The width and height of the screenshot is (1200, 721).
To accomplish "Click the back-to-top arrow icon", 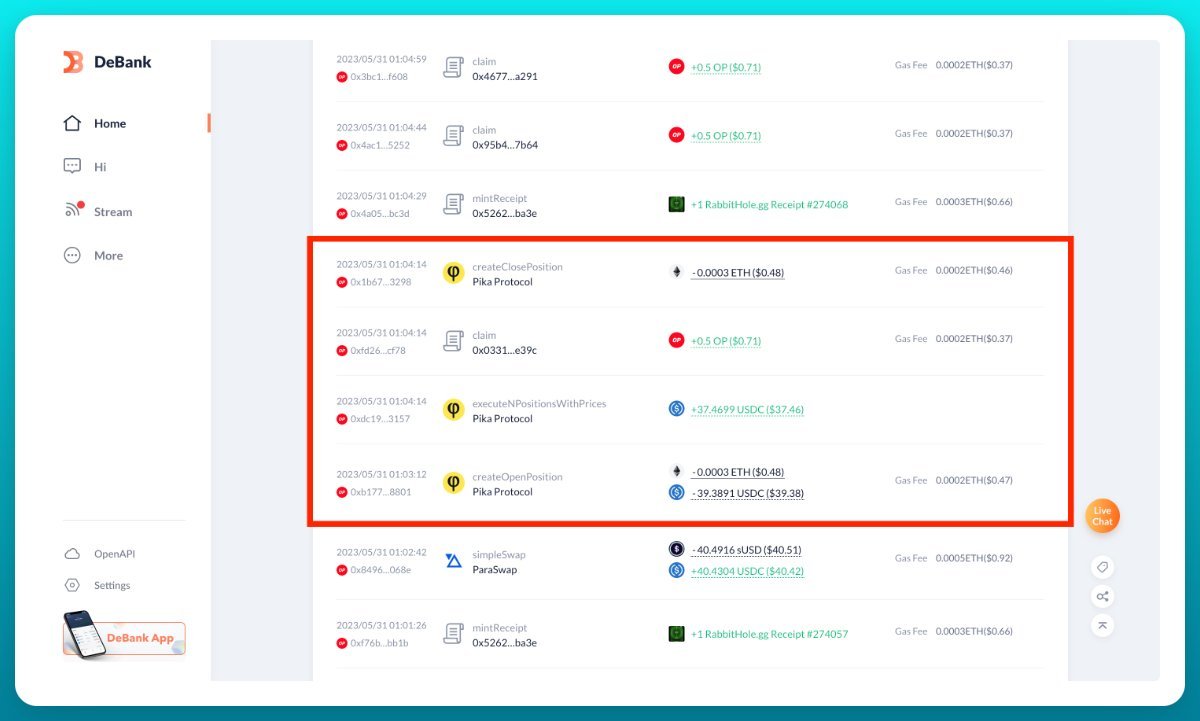I will click(x=1102, y=625).
